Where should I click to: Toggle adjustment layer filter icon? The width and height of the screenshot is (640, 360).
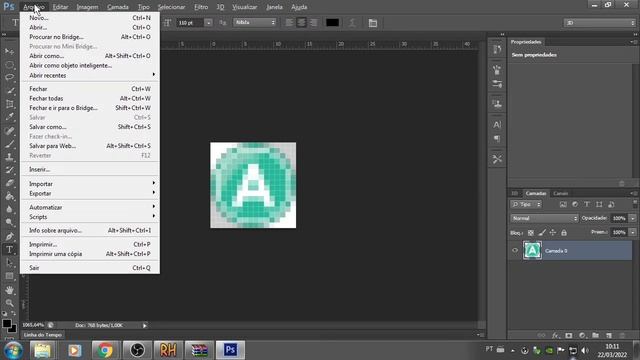coord(575,204)
